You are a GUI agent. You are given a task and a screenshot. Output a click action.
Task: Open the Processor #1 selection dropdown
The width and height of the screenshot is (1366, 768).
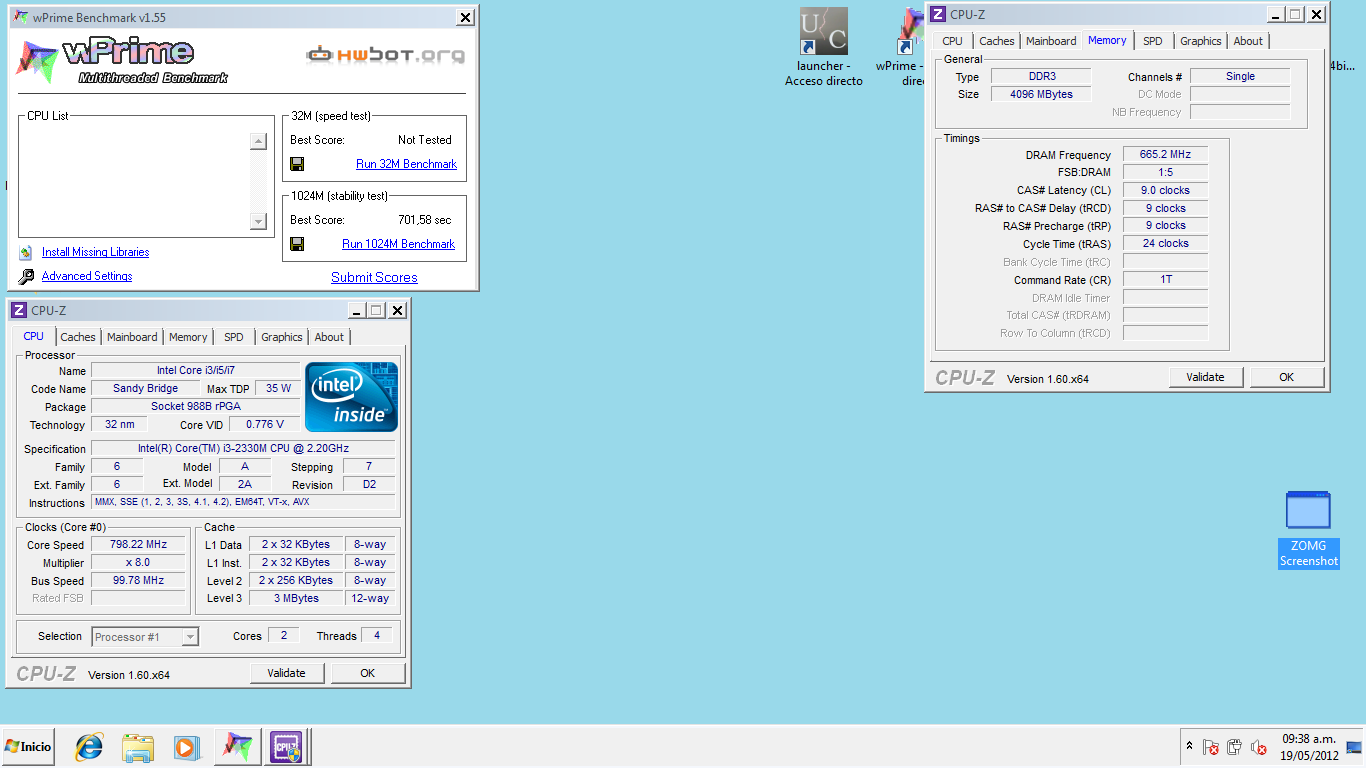click(x=145, y=637)
